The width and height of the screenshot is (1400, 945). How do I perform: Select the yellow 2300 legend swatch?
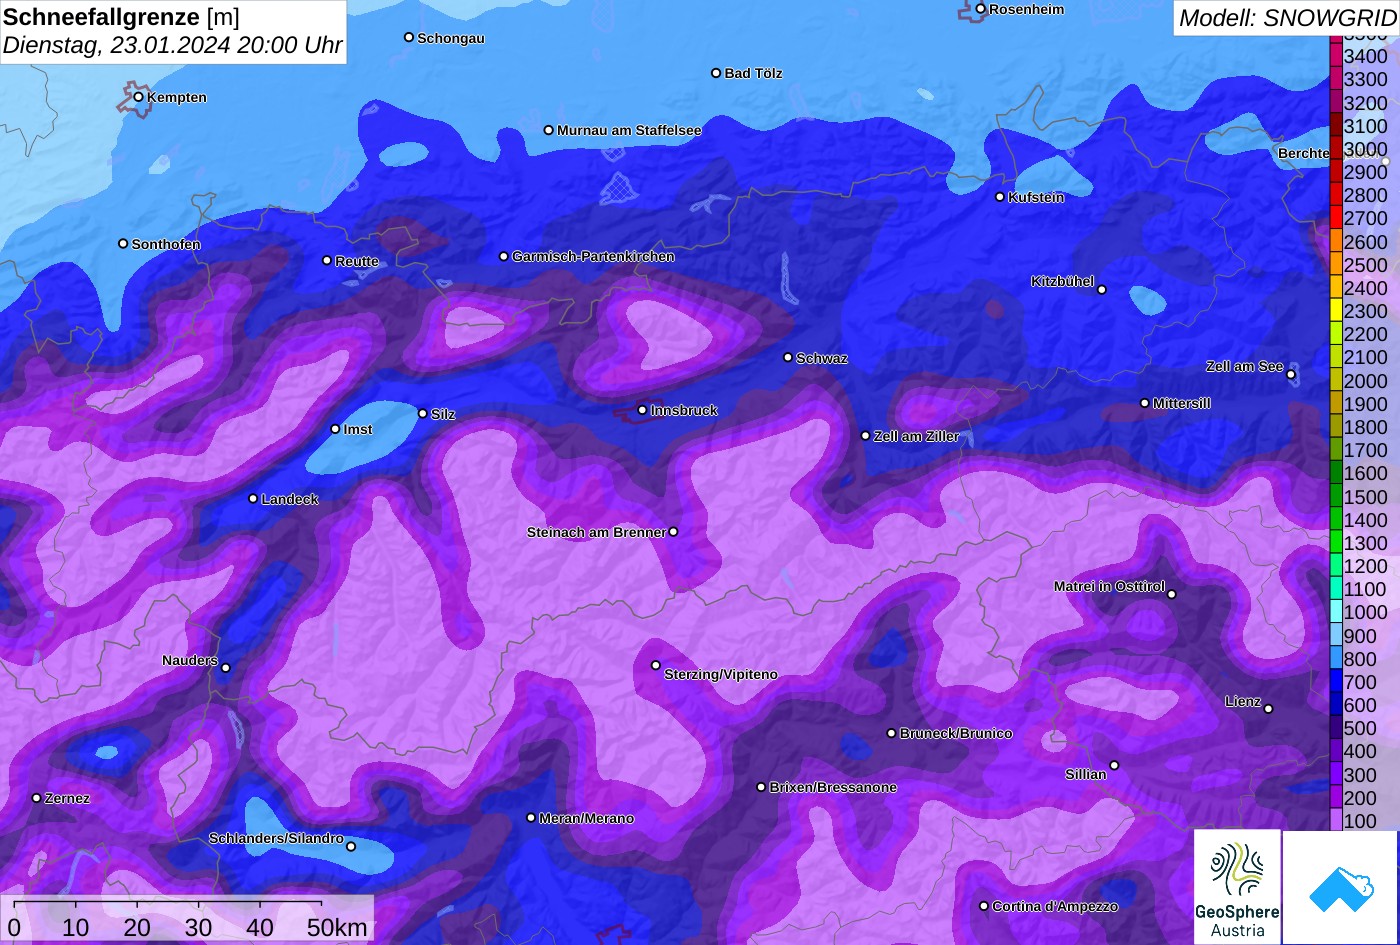[x=1336, y=311]
